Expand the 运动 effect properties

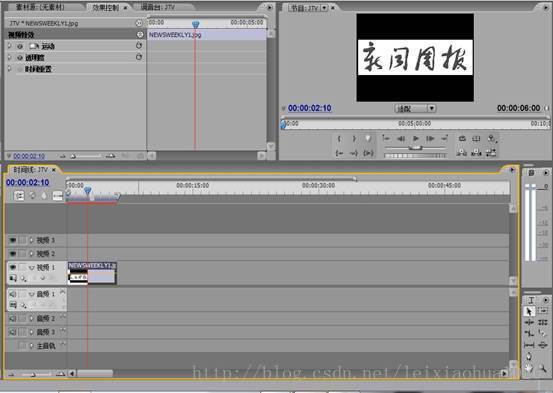point(10,46)
